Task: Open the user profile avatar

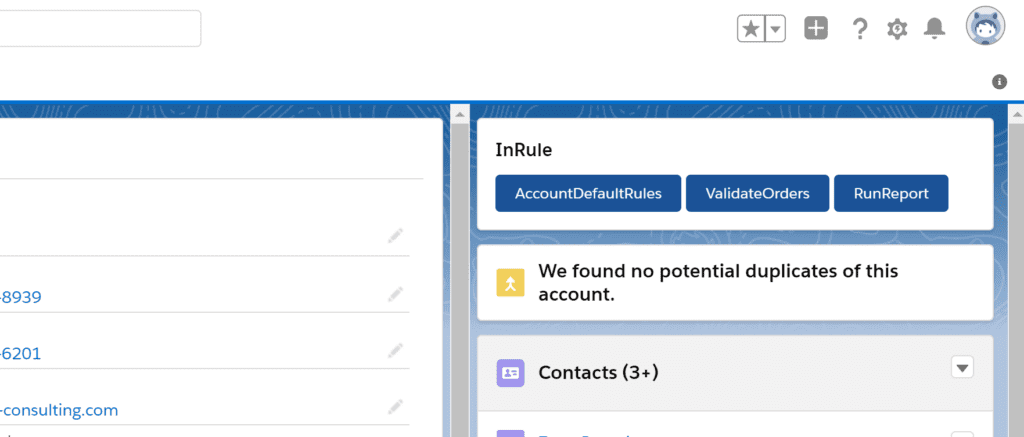Action: [984, 27]
